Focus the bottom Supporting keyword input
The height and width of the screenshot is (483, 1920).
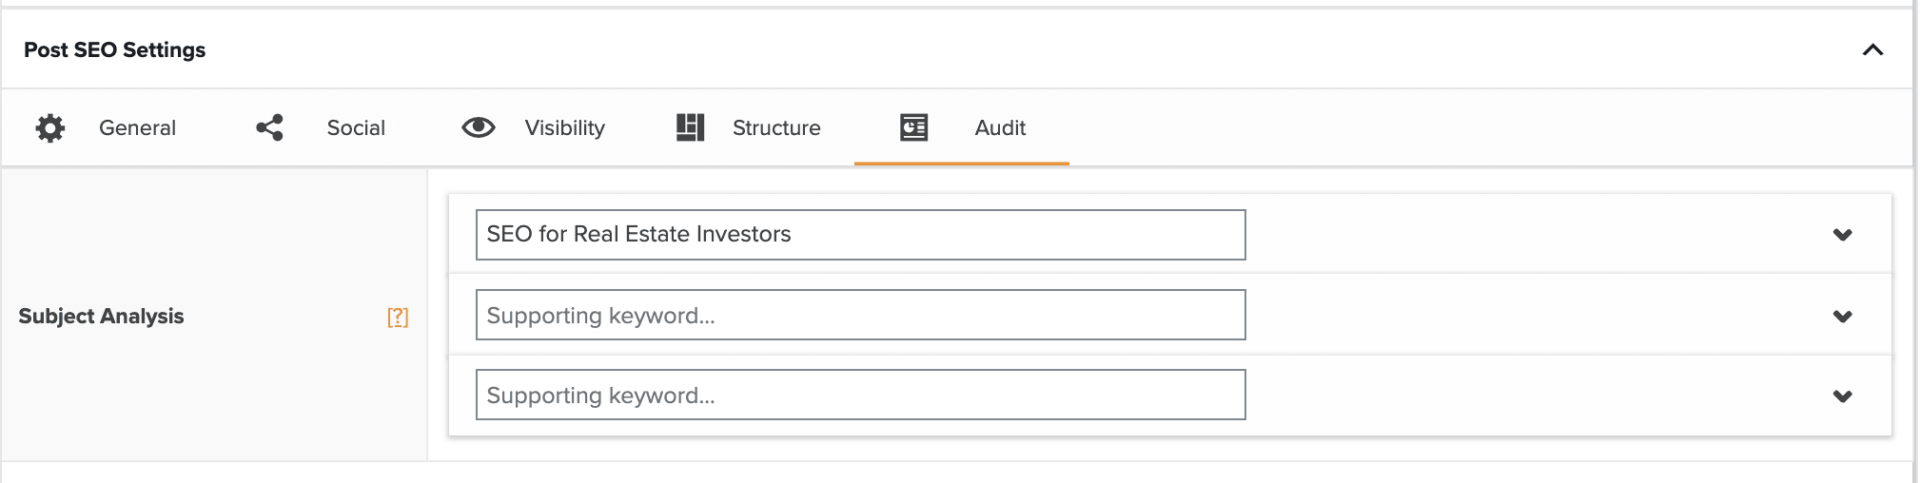click(x=860, y=395)
